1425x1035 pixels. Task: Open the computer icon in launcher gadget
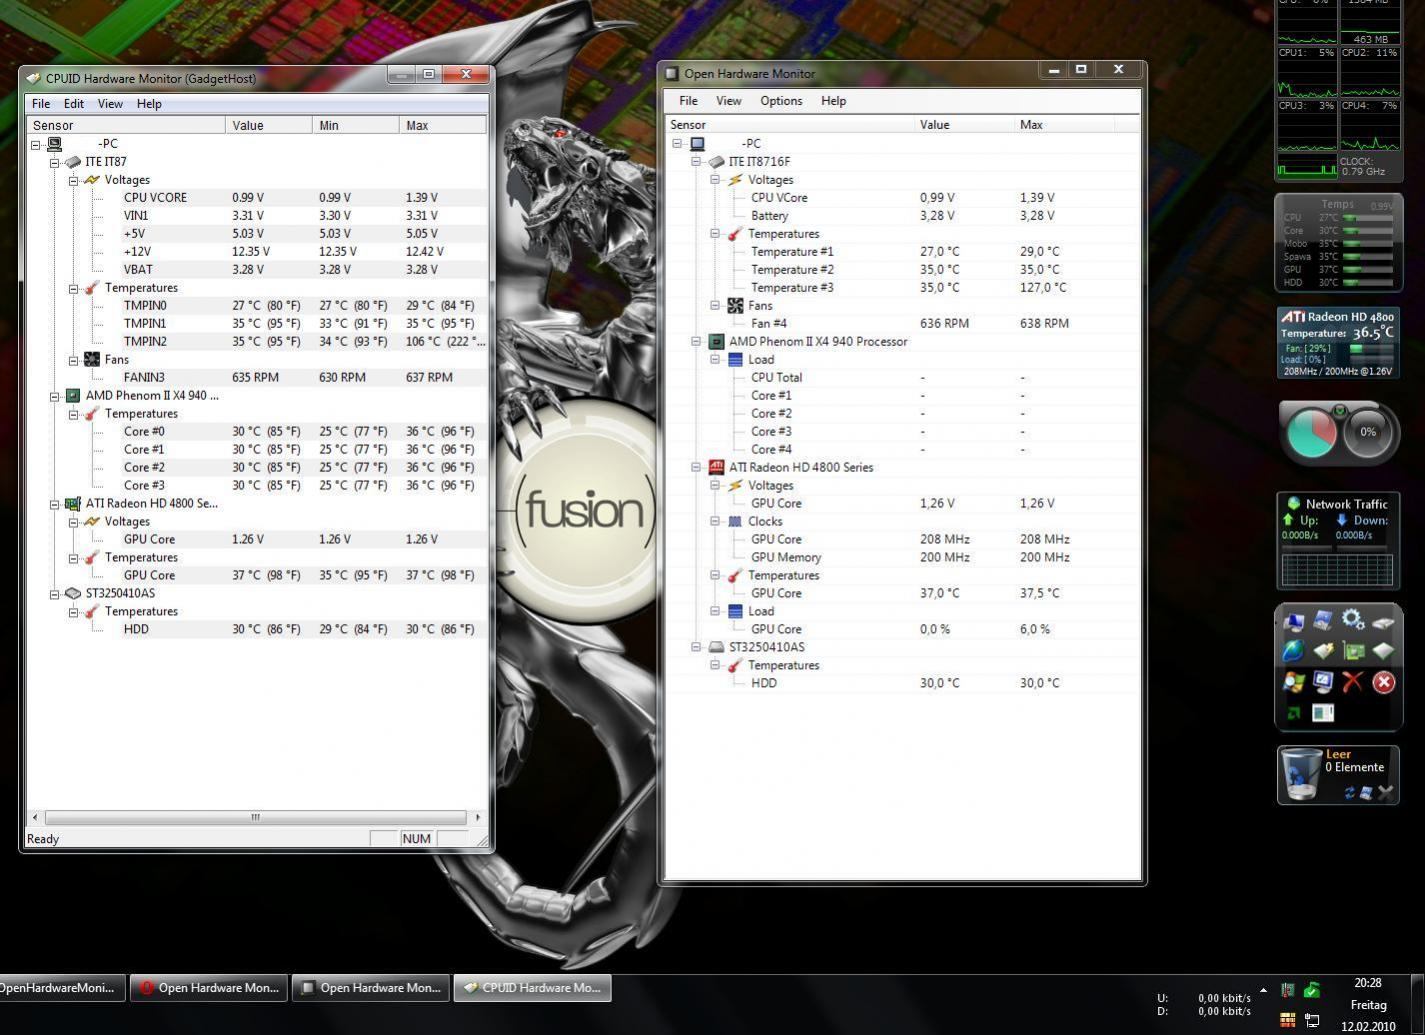coord(1294,622)
